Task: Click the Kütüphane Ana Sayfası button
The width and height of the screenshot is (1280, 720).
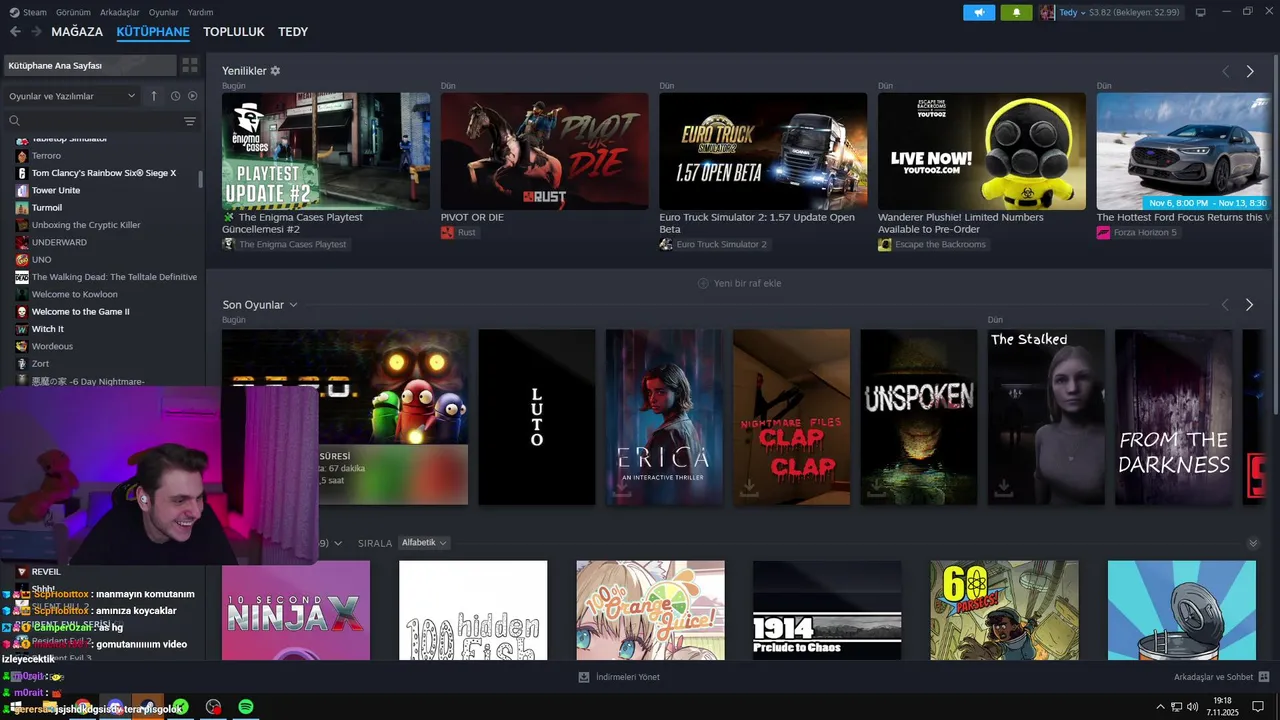Action: tap(89, 65)
